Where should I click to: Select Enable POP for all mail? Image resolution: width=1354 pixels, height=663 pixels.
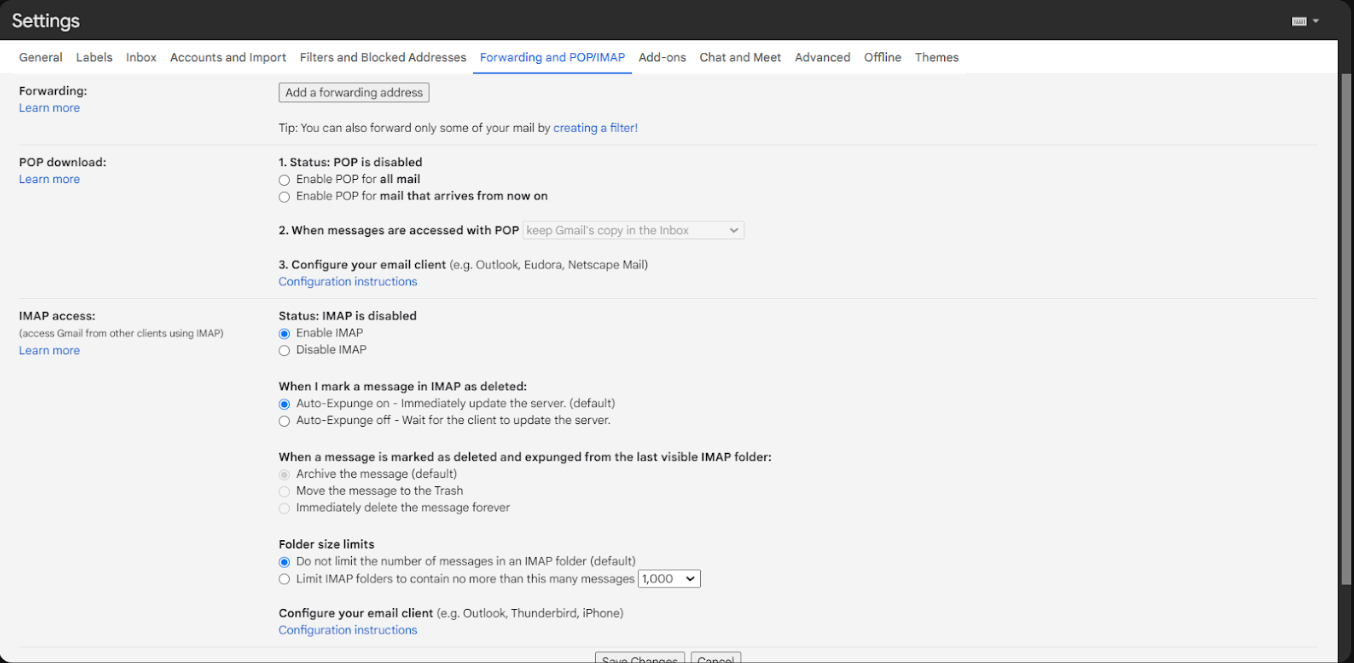click(x=285, y=180)
